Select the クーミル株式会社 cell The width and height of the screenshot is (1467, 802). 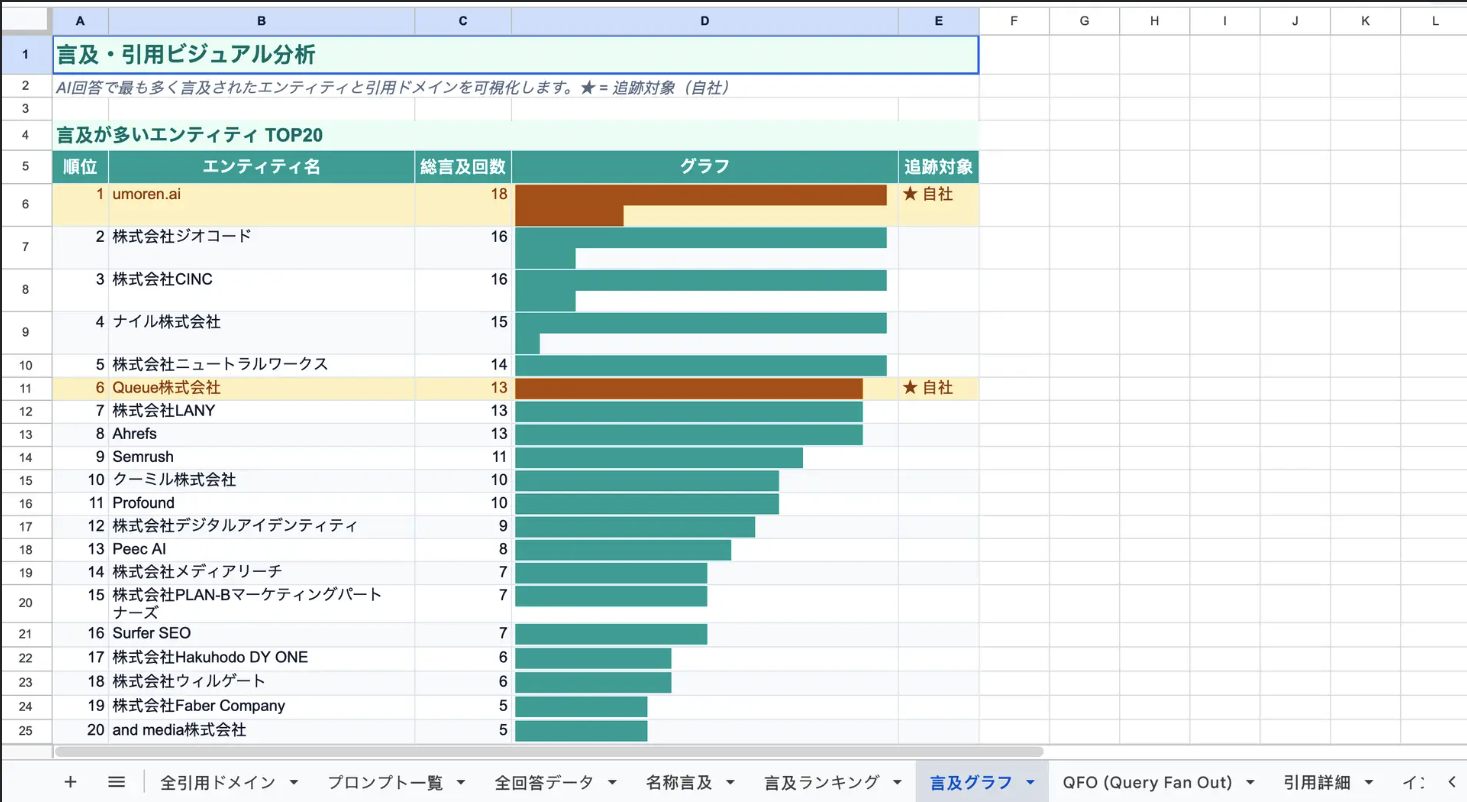pyautogui.click(x=262, y=480)
